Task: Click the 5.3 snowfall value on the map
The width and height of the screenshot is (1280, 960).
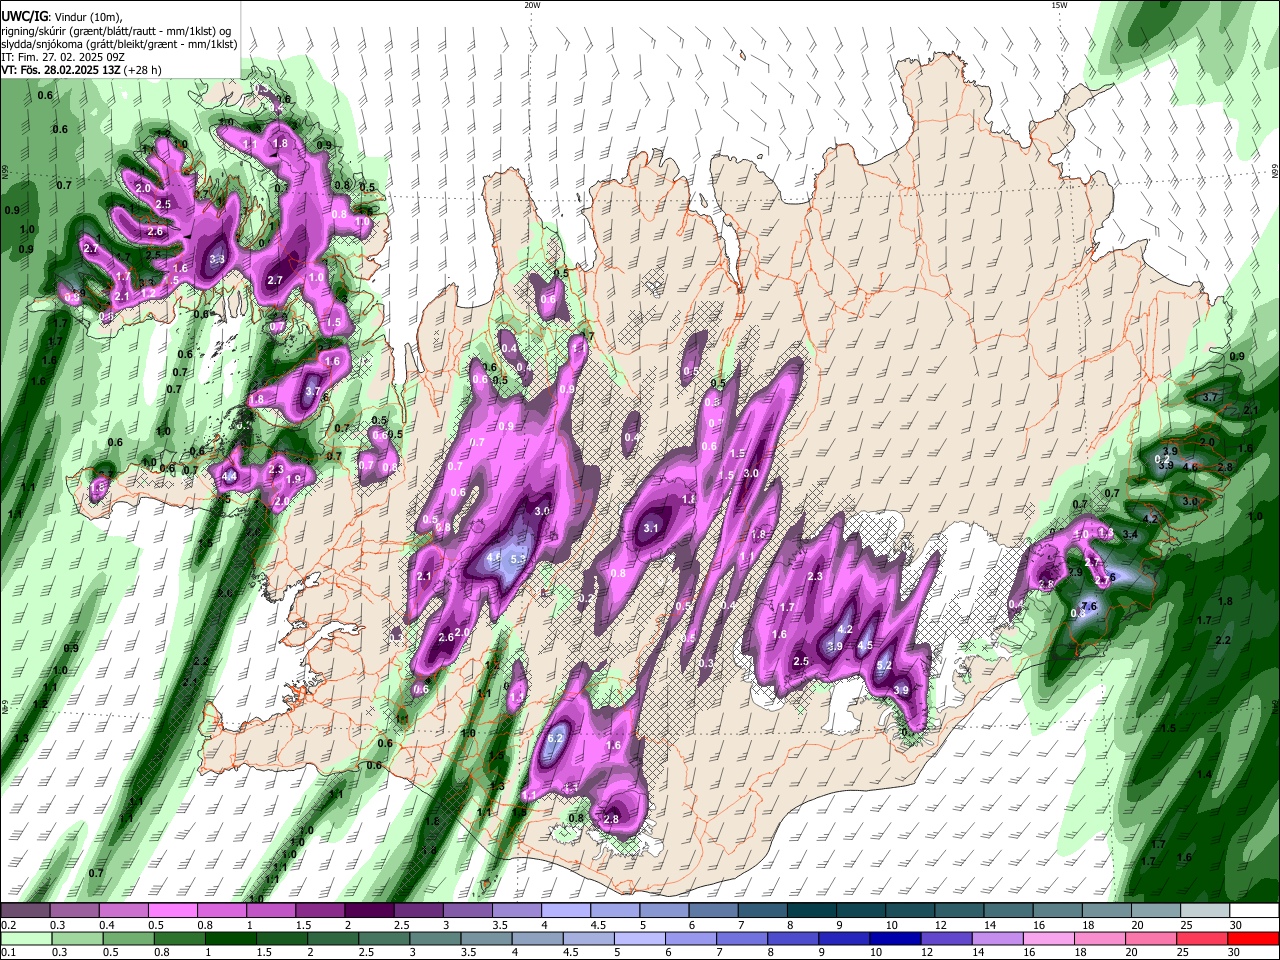Action: click(517, 559)
